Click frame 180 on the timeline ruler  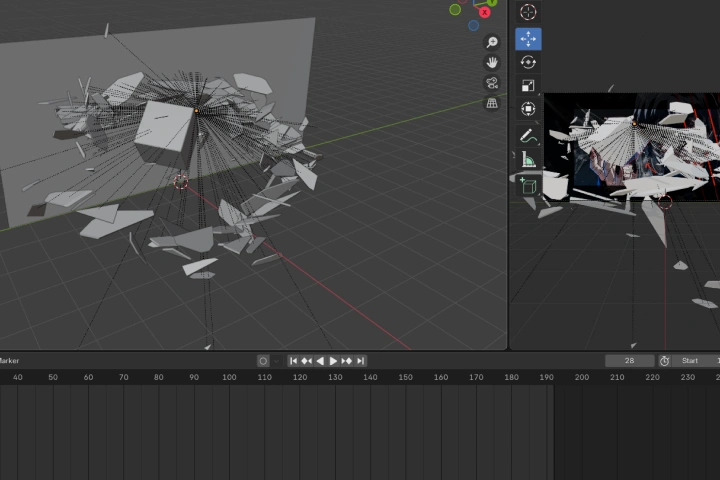(x=511, y=377)
